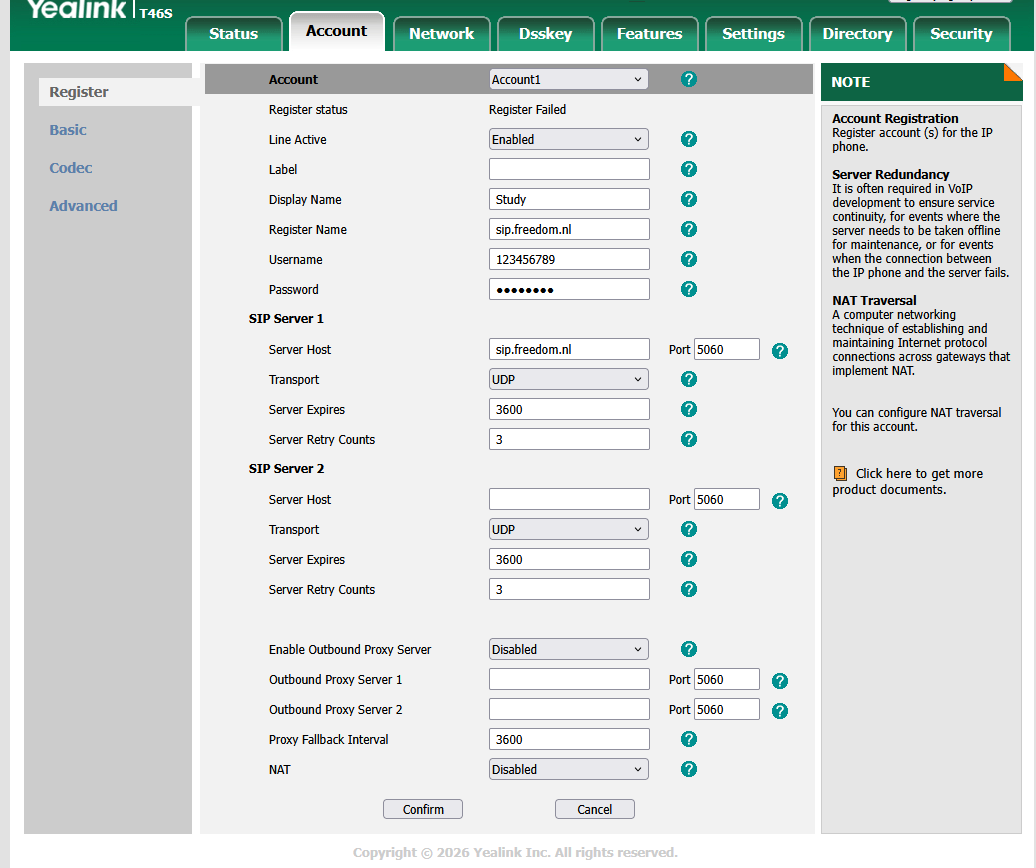Viewport: 1036px width, 868px height.
Task: Click the help icon beside Password field
Action: coord(688,289)
